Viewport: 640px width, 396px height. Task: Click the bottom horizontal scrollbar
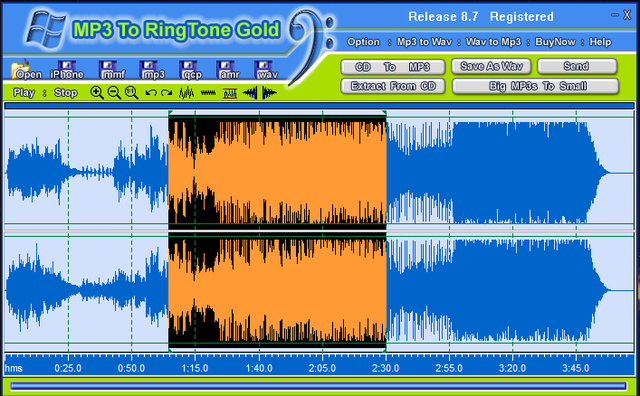[x=318, y=386]
